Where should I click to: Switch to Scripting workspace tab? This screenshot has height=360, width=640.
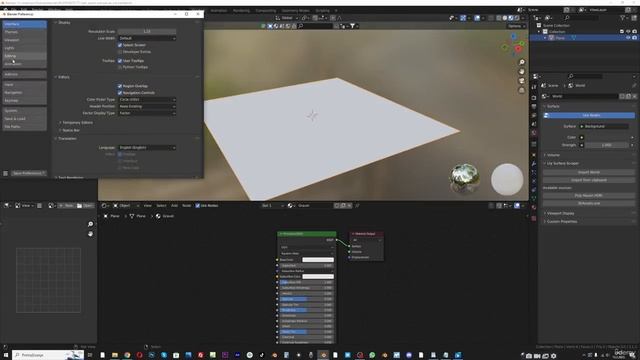322,11
